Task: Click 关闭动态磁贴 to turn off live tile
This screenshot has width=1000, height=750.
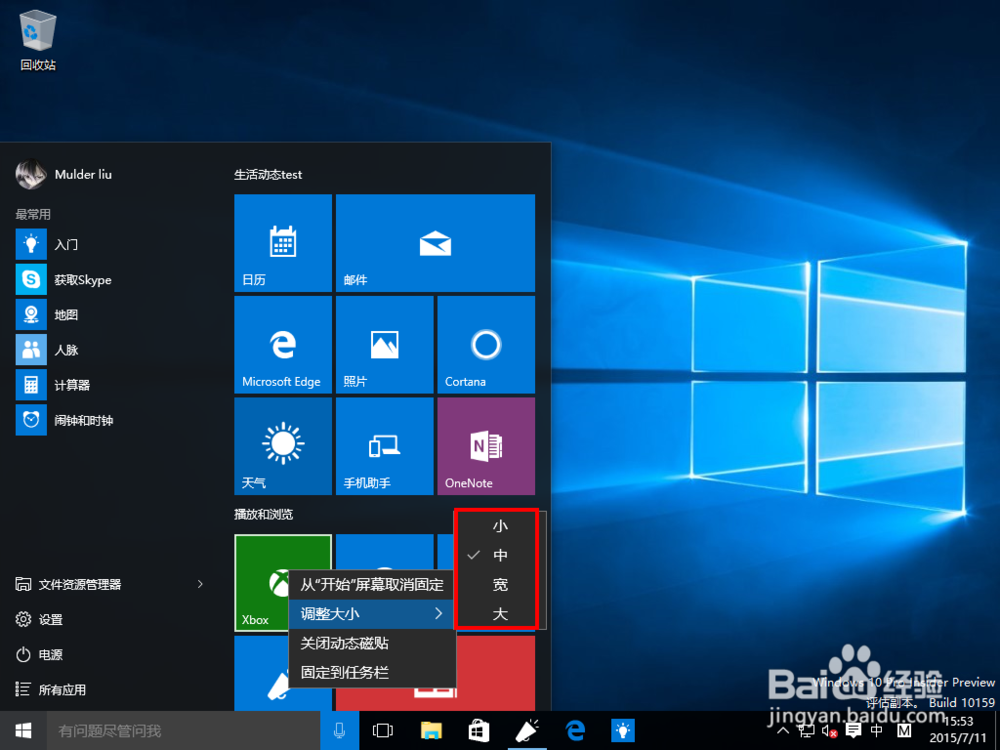Action: (372, 643)
